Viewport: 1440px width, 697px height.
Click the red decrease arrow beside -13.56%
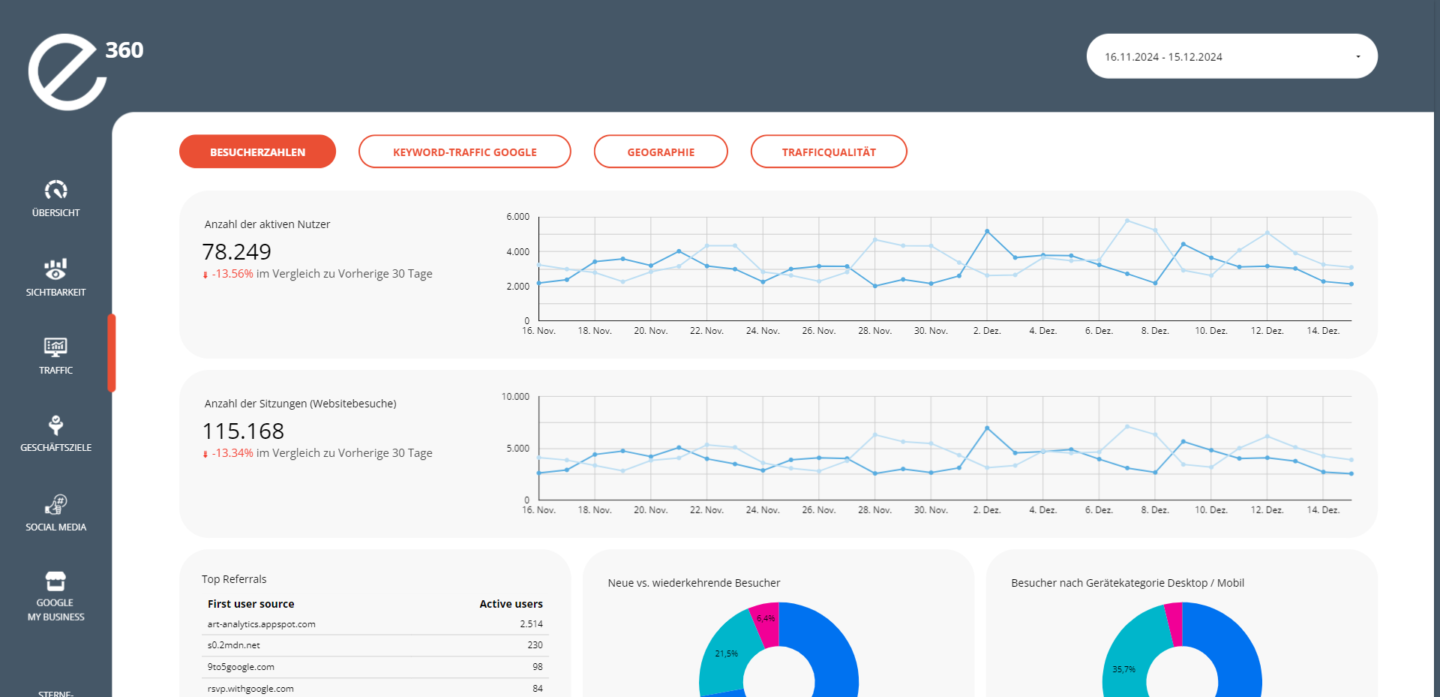(x=206, y=274)
